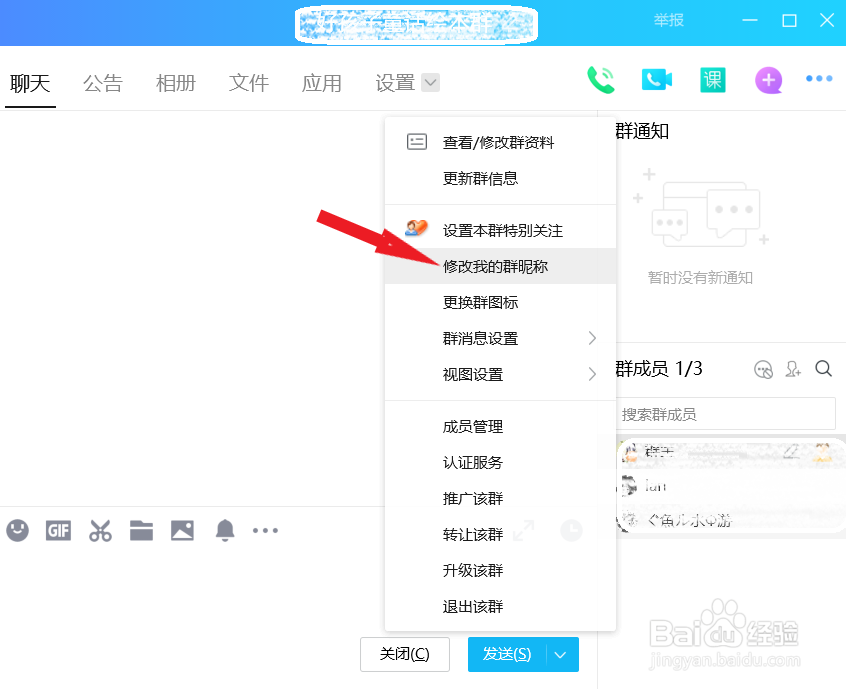Click the purple add-member plus icon
Image resolution: width=846 pixels, height=689 pixels.
click(768, 80)
